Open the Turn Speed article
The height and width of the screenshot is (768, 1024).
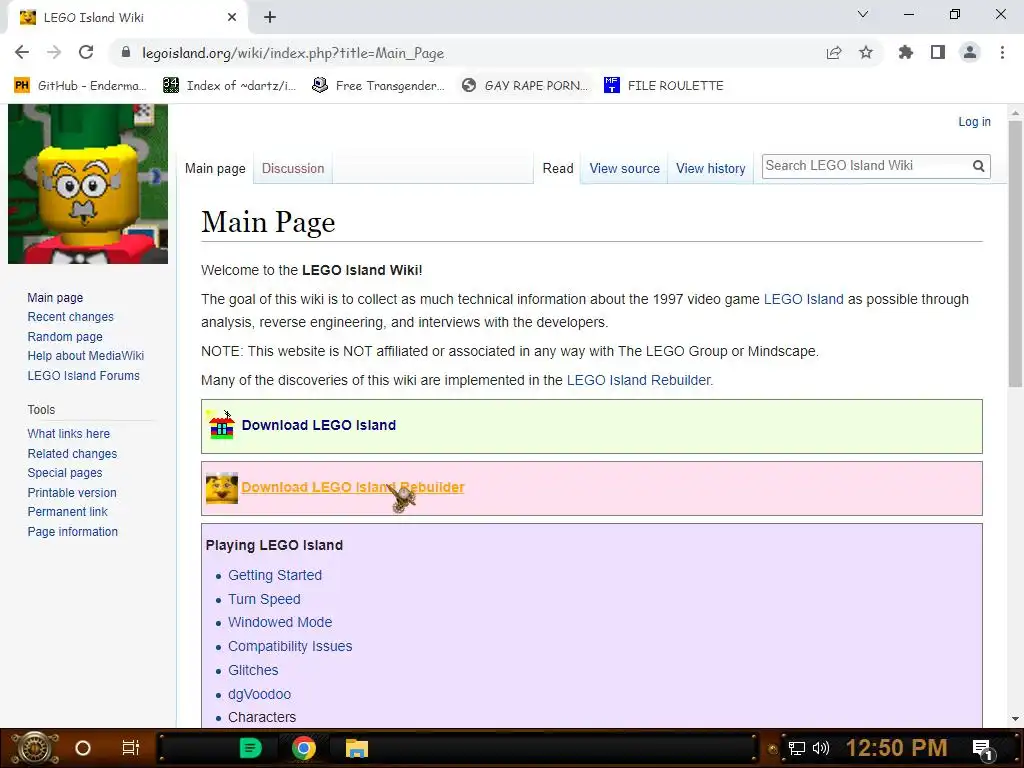coord(264,599)
